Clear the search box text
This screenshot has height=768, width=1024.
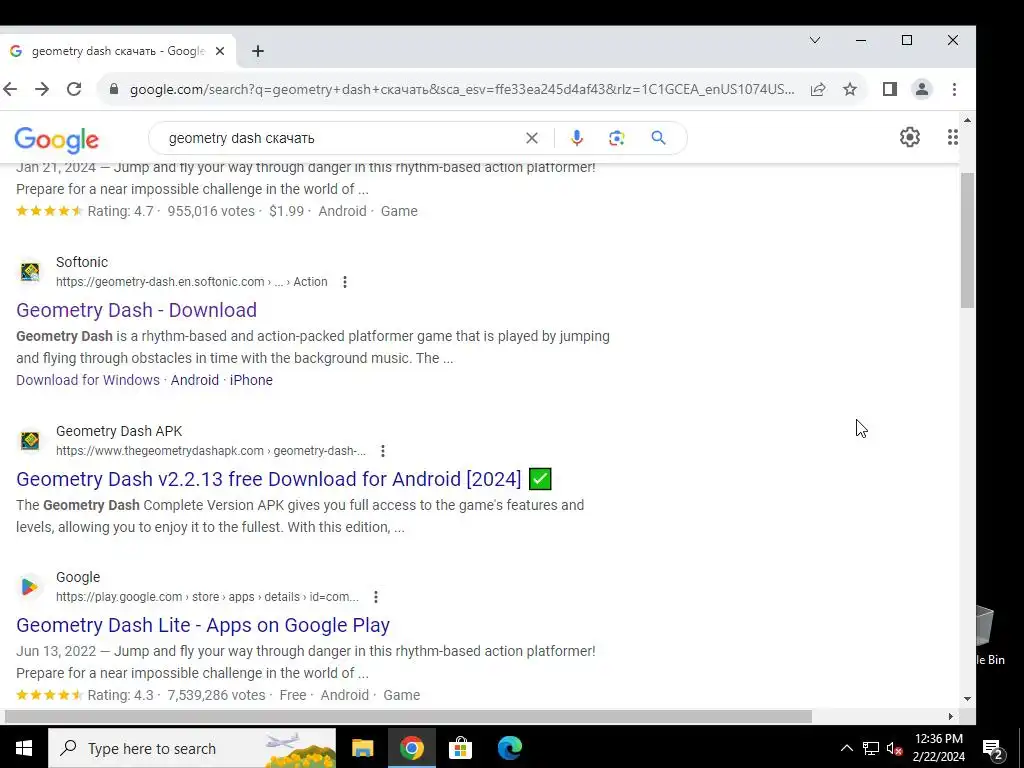pos(532,138)
